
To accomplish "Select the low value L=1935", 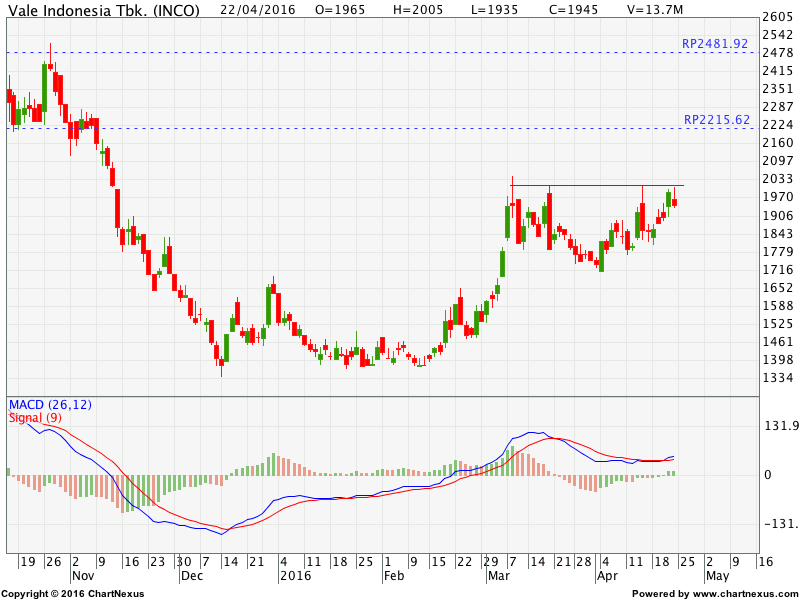I will point(495,10).
